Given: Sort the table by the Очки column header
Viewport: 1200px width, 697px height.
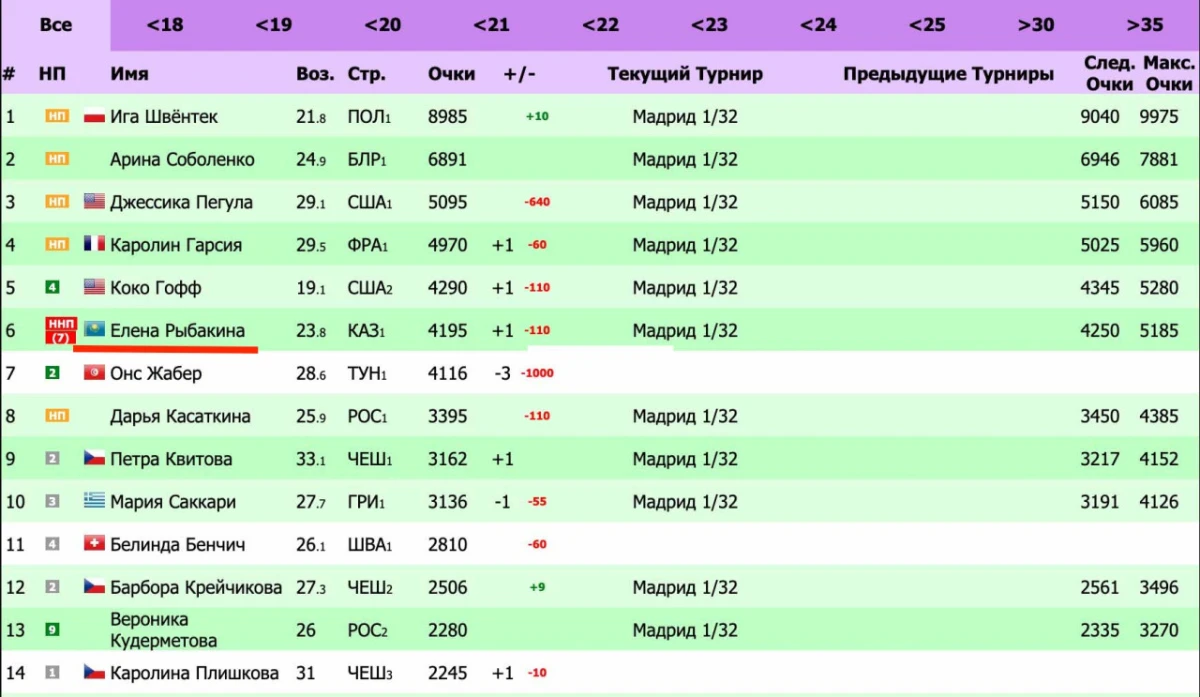Looking at the screenshot, I should pos(451,74).
